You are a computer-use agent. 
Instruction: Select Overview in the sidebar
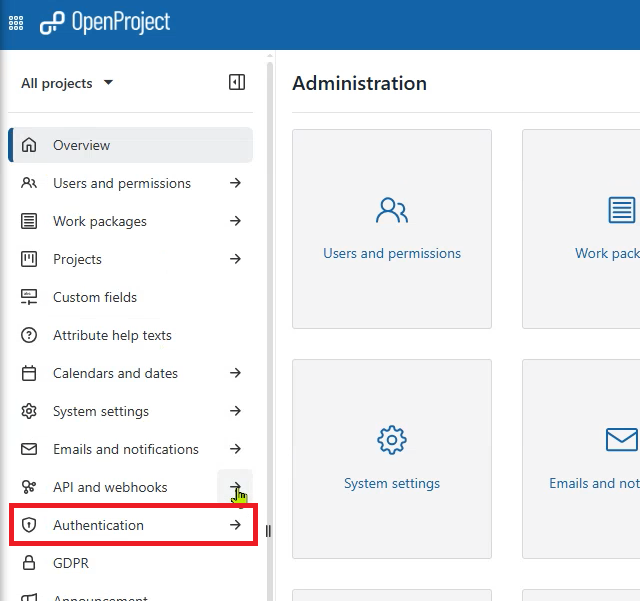(131, 145)
